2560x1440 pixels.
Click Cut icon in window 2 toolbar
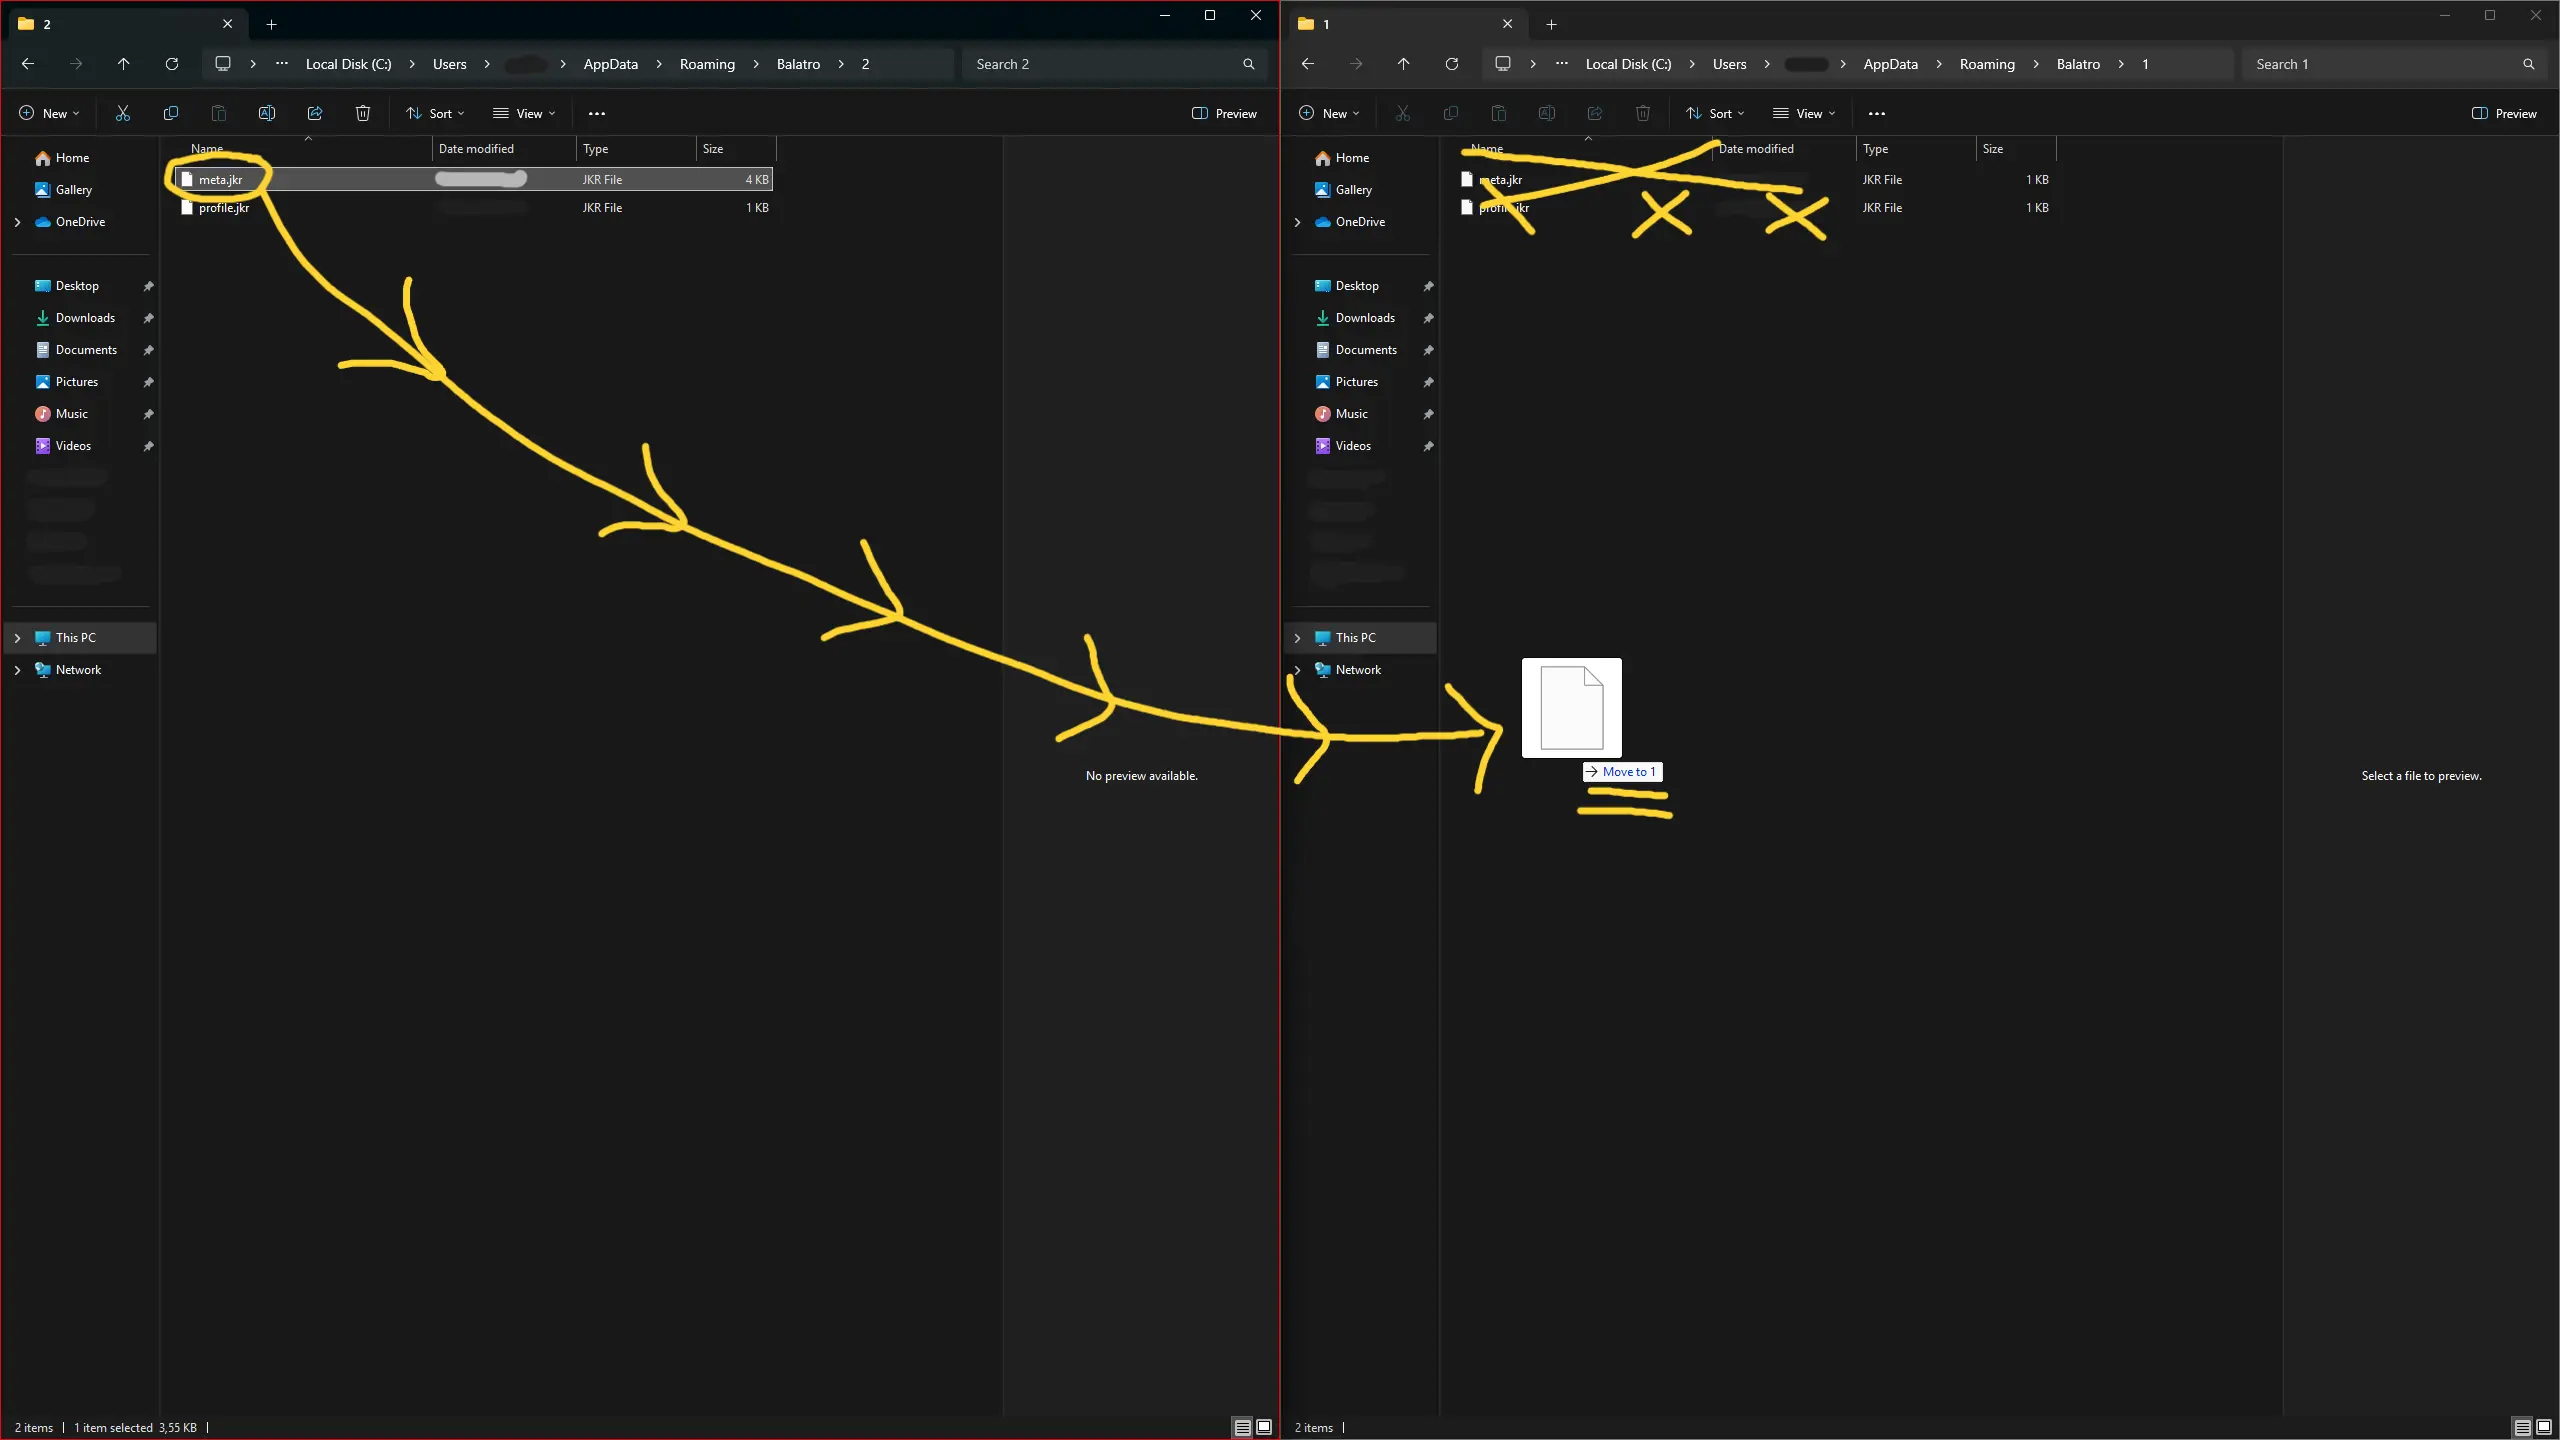(x=123, y=113)
